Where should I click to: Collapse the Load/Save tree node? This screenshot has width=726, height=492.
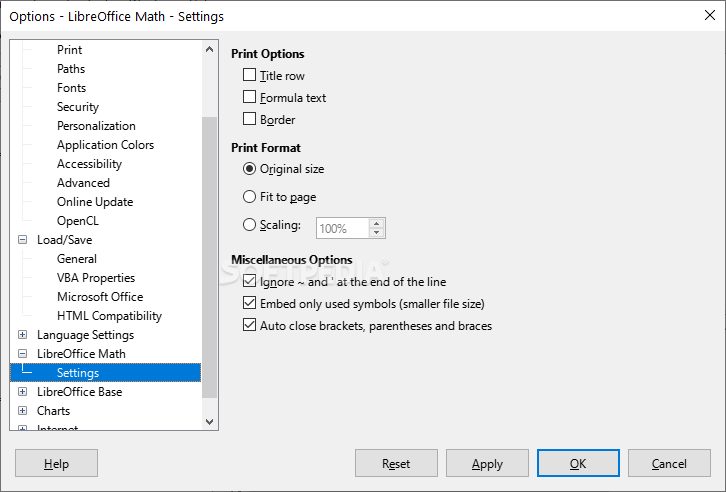(22, 240)
